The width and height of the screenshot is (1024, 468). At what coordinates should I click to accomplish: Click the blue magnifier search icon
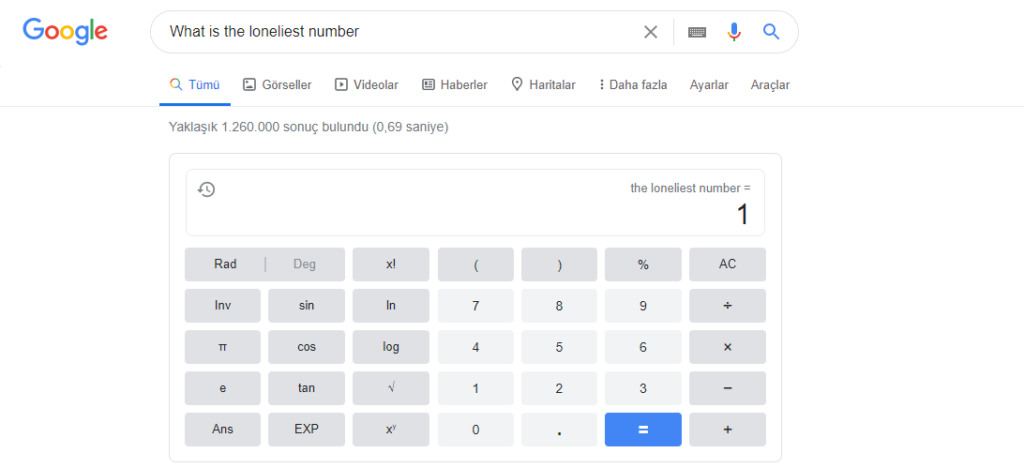pos(771,32)
